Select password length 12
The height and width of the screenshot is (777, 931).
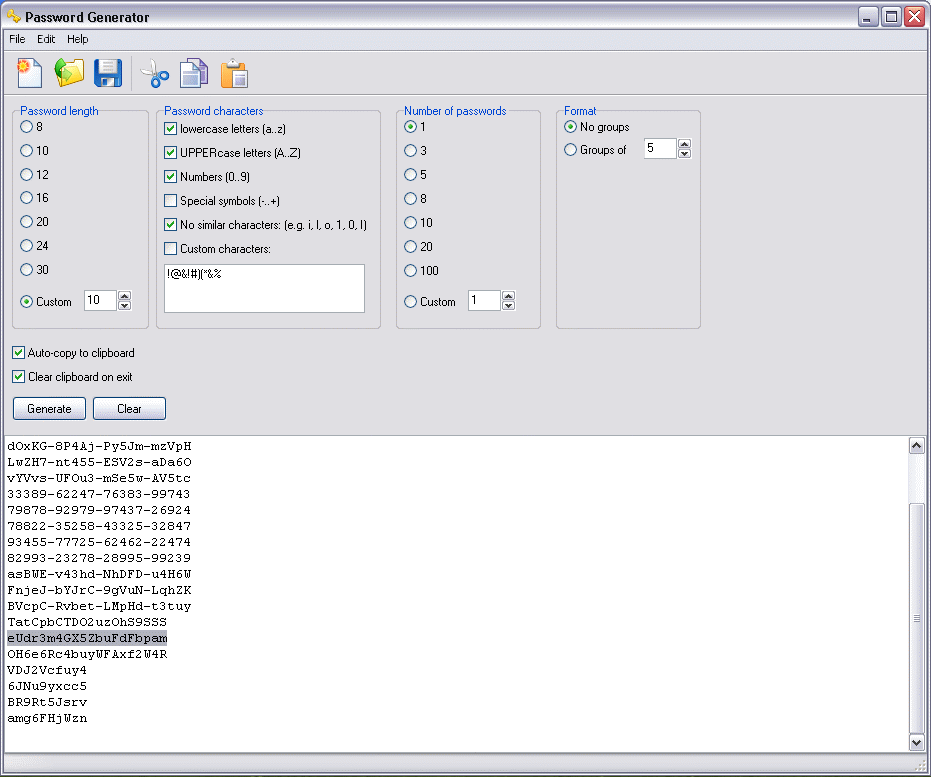click(26, 175)
